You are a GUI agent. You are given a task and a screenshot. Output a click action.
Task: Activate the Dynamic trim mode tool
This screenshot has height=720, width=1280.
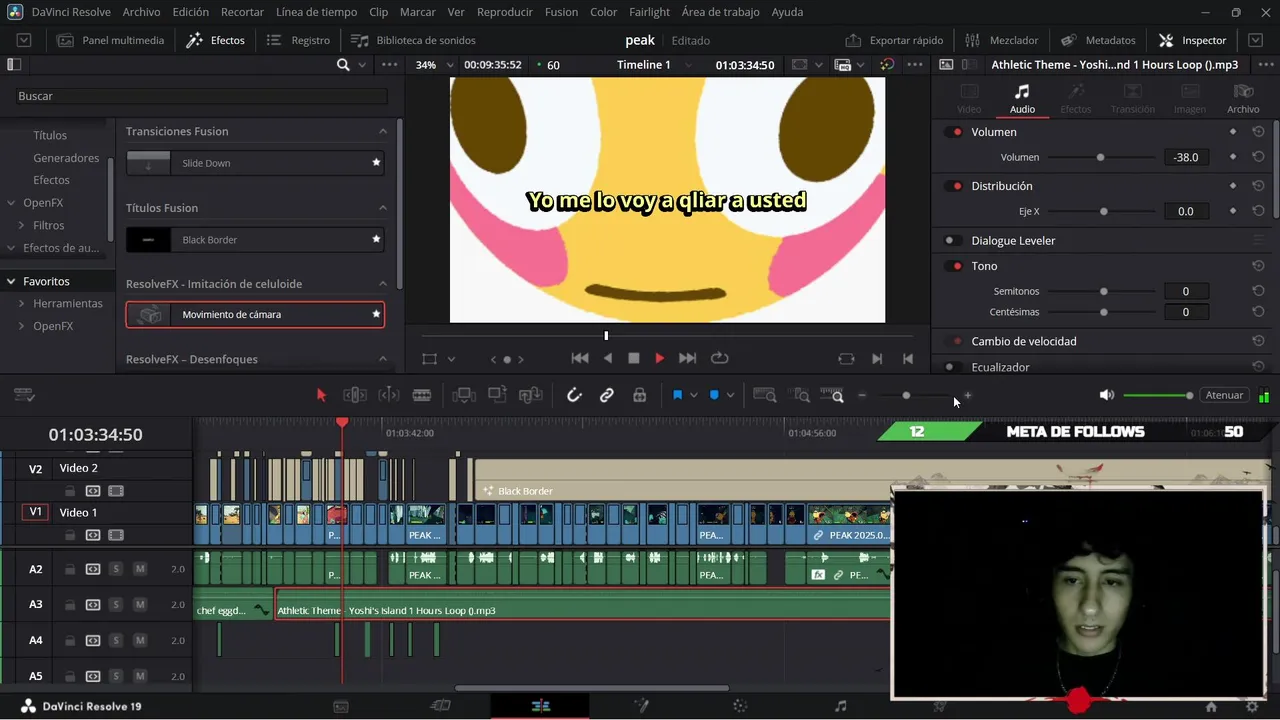click(x=389, y=395)
